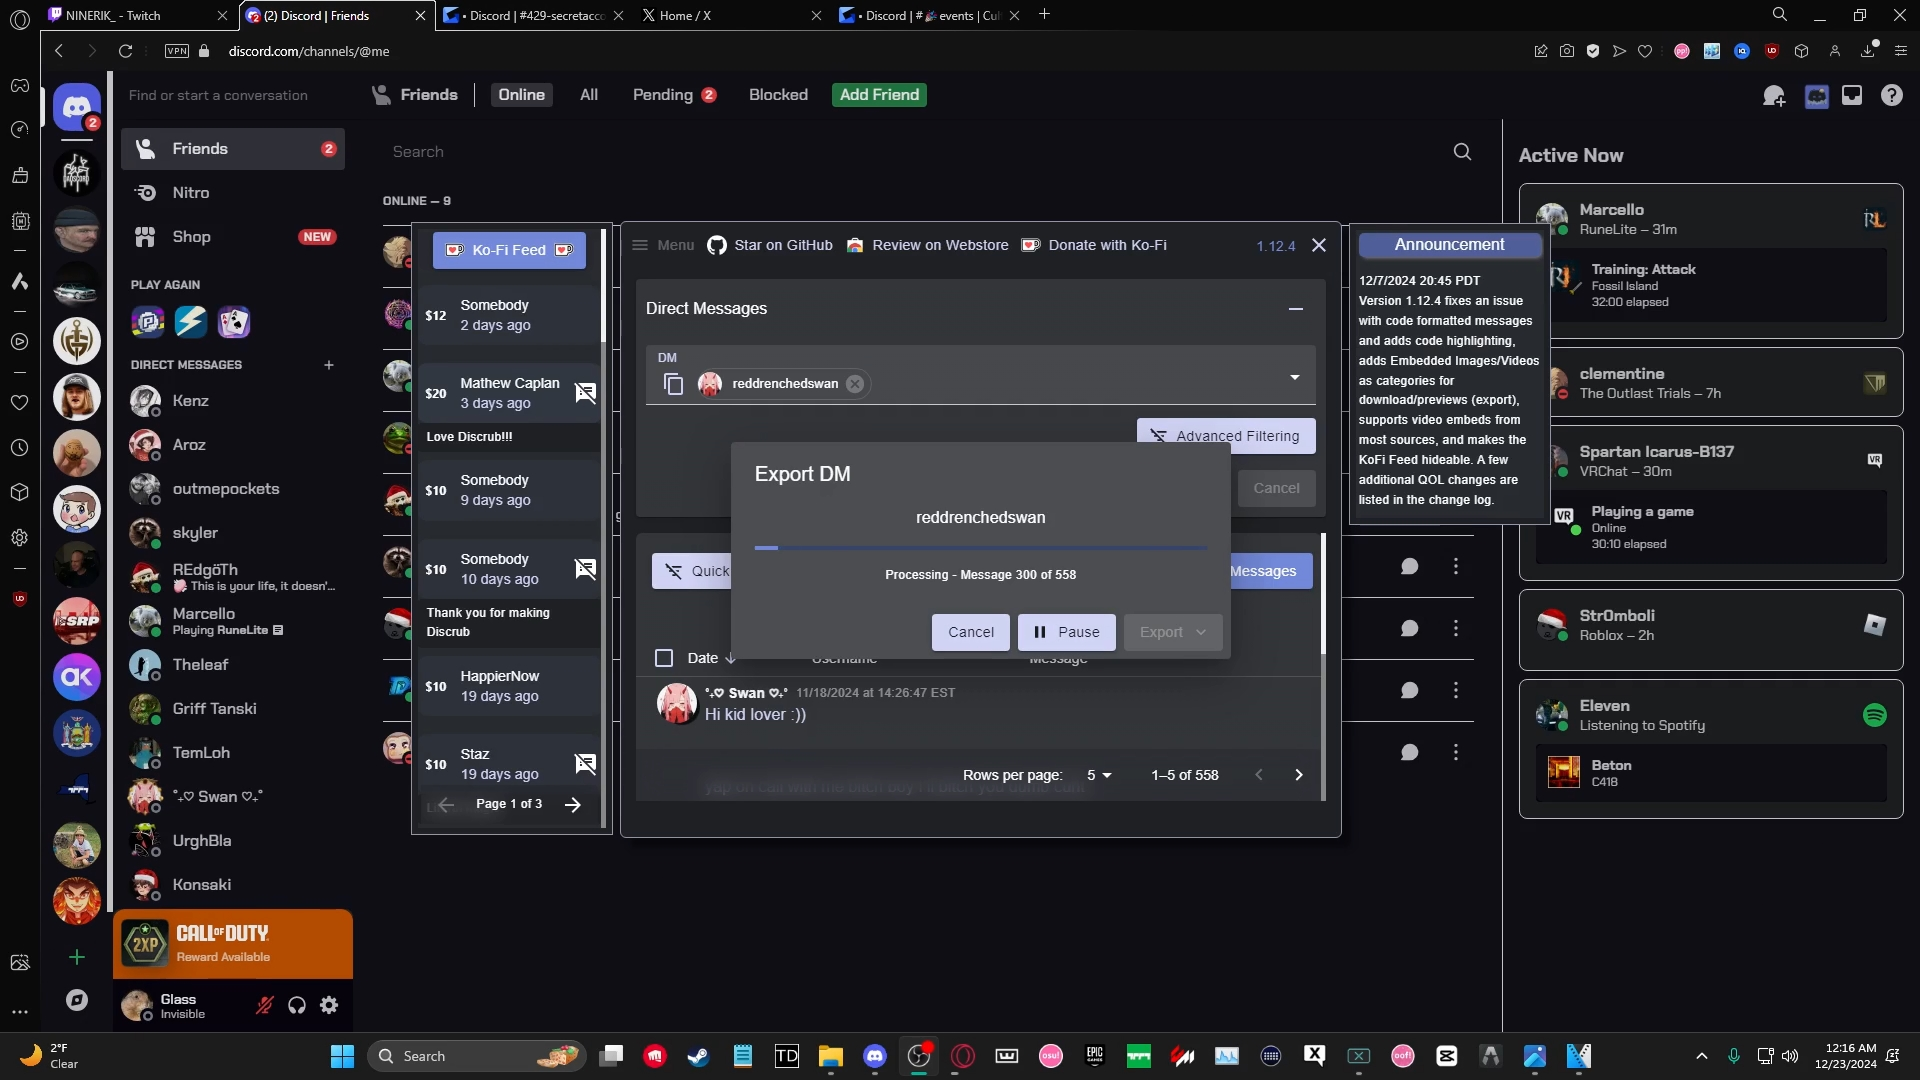Open Blocked users tab
1920x1080 pixels.
[778, 95]
